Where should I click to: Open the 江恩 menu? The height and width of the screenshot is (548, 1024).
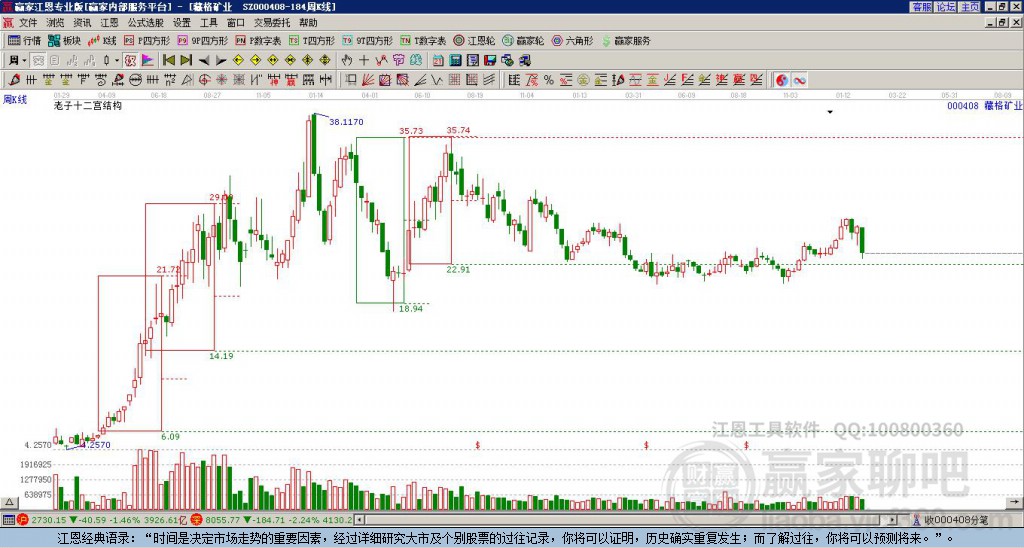110,23
